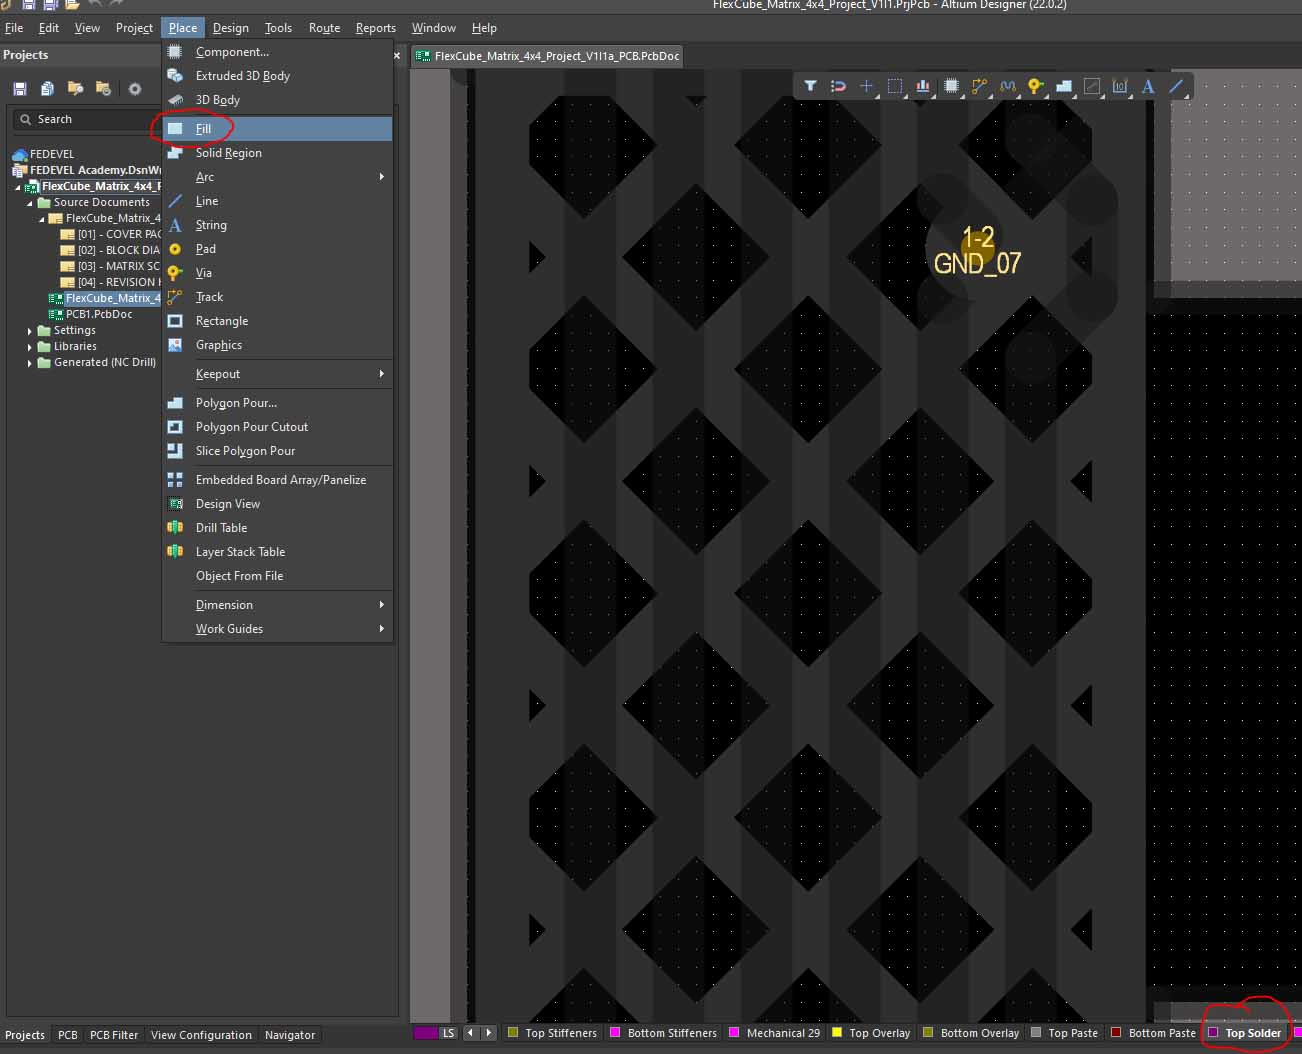Click the Place Line toolbar icon
The image size is (1302, 1054).
(1177, 86)
